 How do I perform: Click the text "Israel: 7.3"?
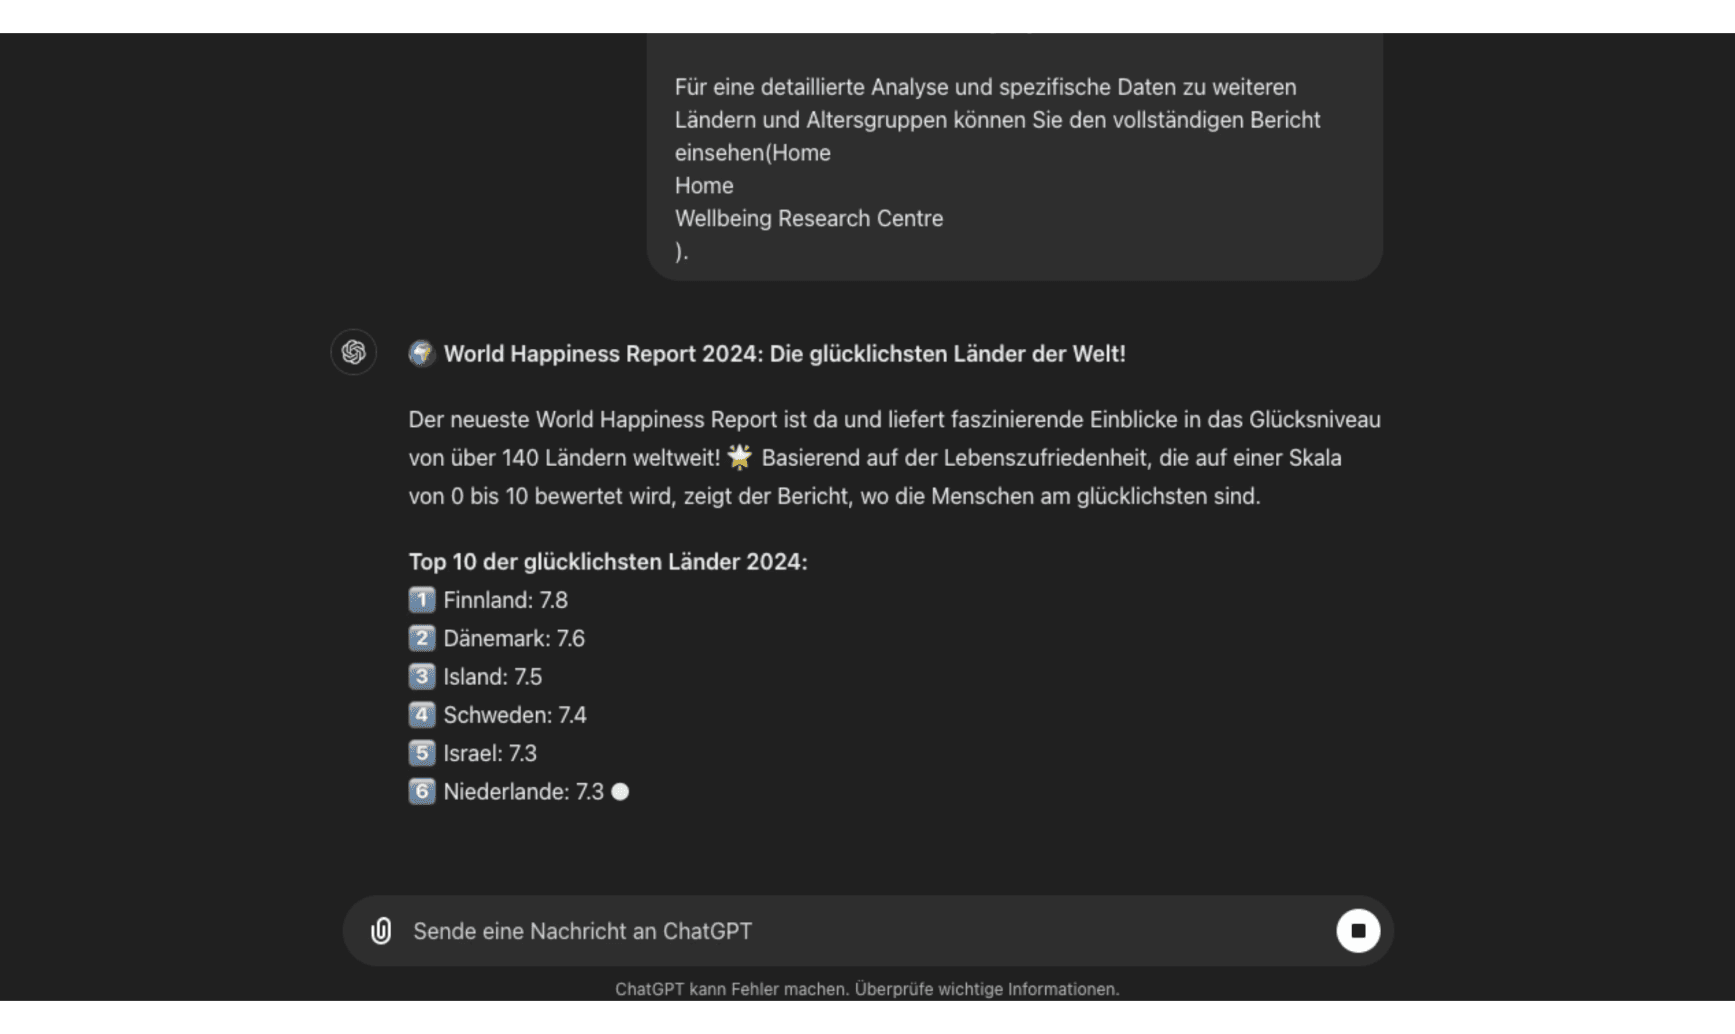pyautogui.click(x=490, y=753)
